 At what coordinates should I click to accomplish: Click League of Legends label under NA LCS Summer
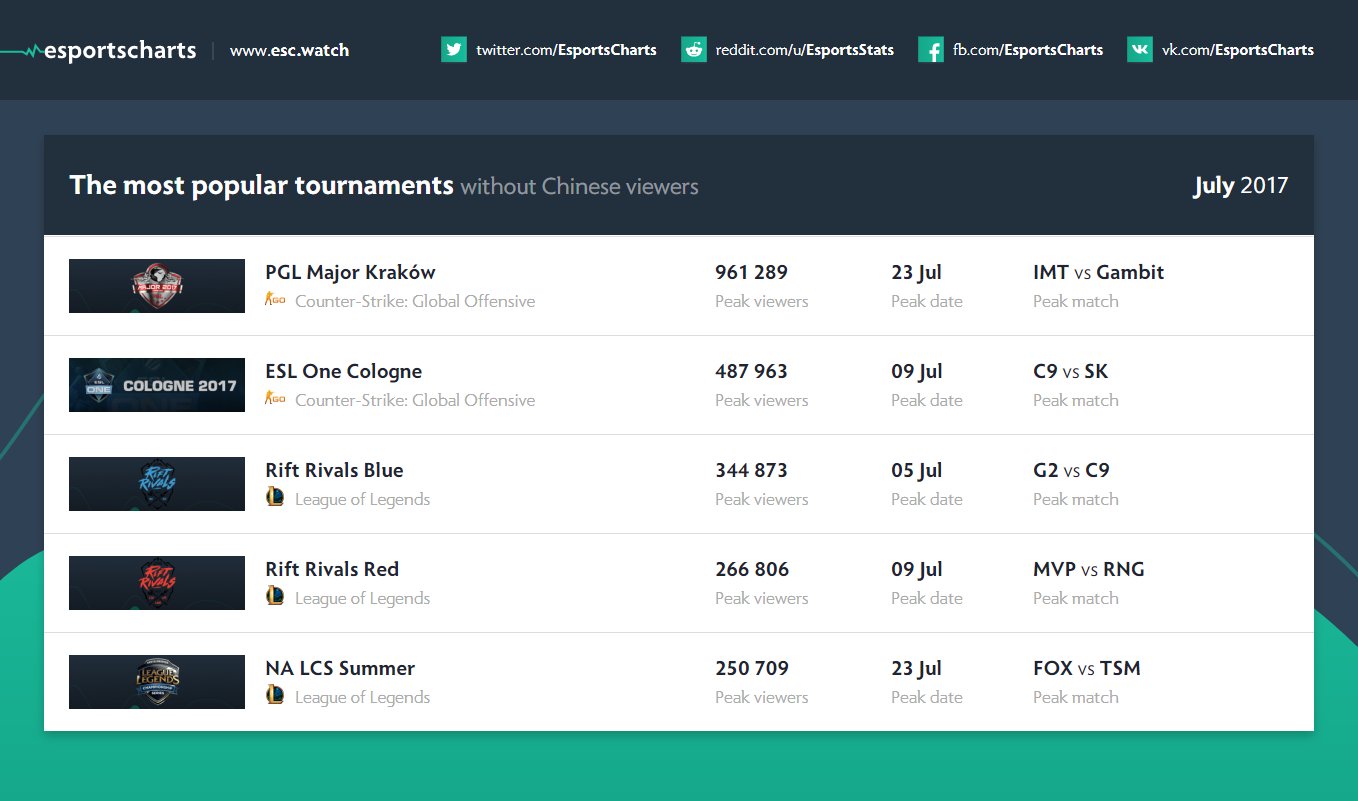point(362,697)
